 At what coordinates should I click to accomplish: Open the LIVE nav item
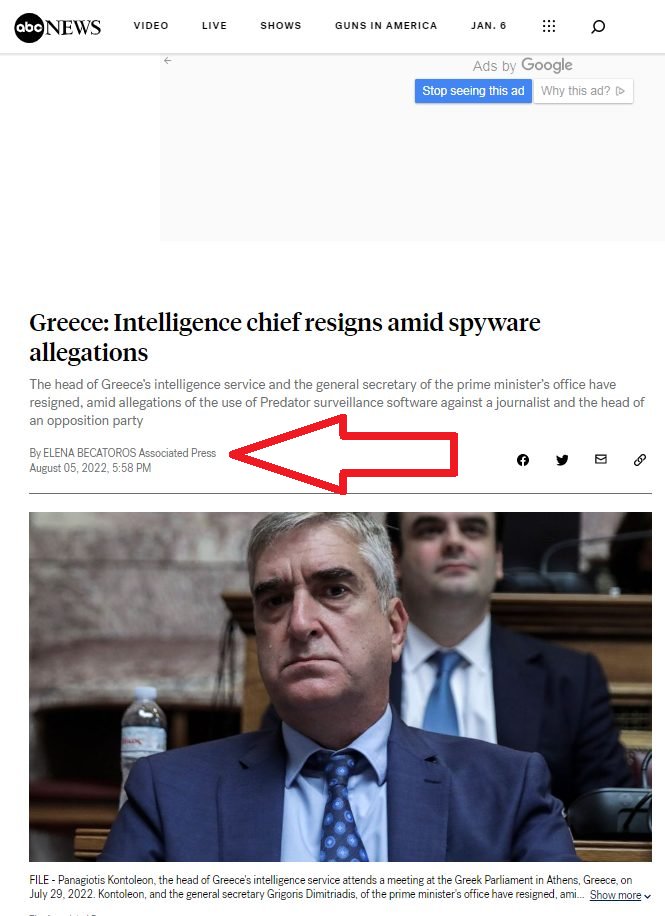pos(214,26)
